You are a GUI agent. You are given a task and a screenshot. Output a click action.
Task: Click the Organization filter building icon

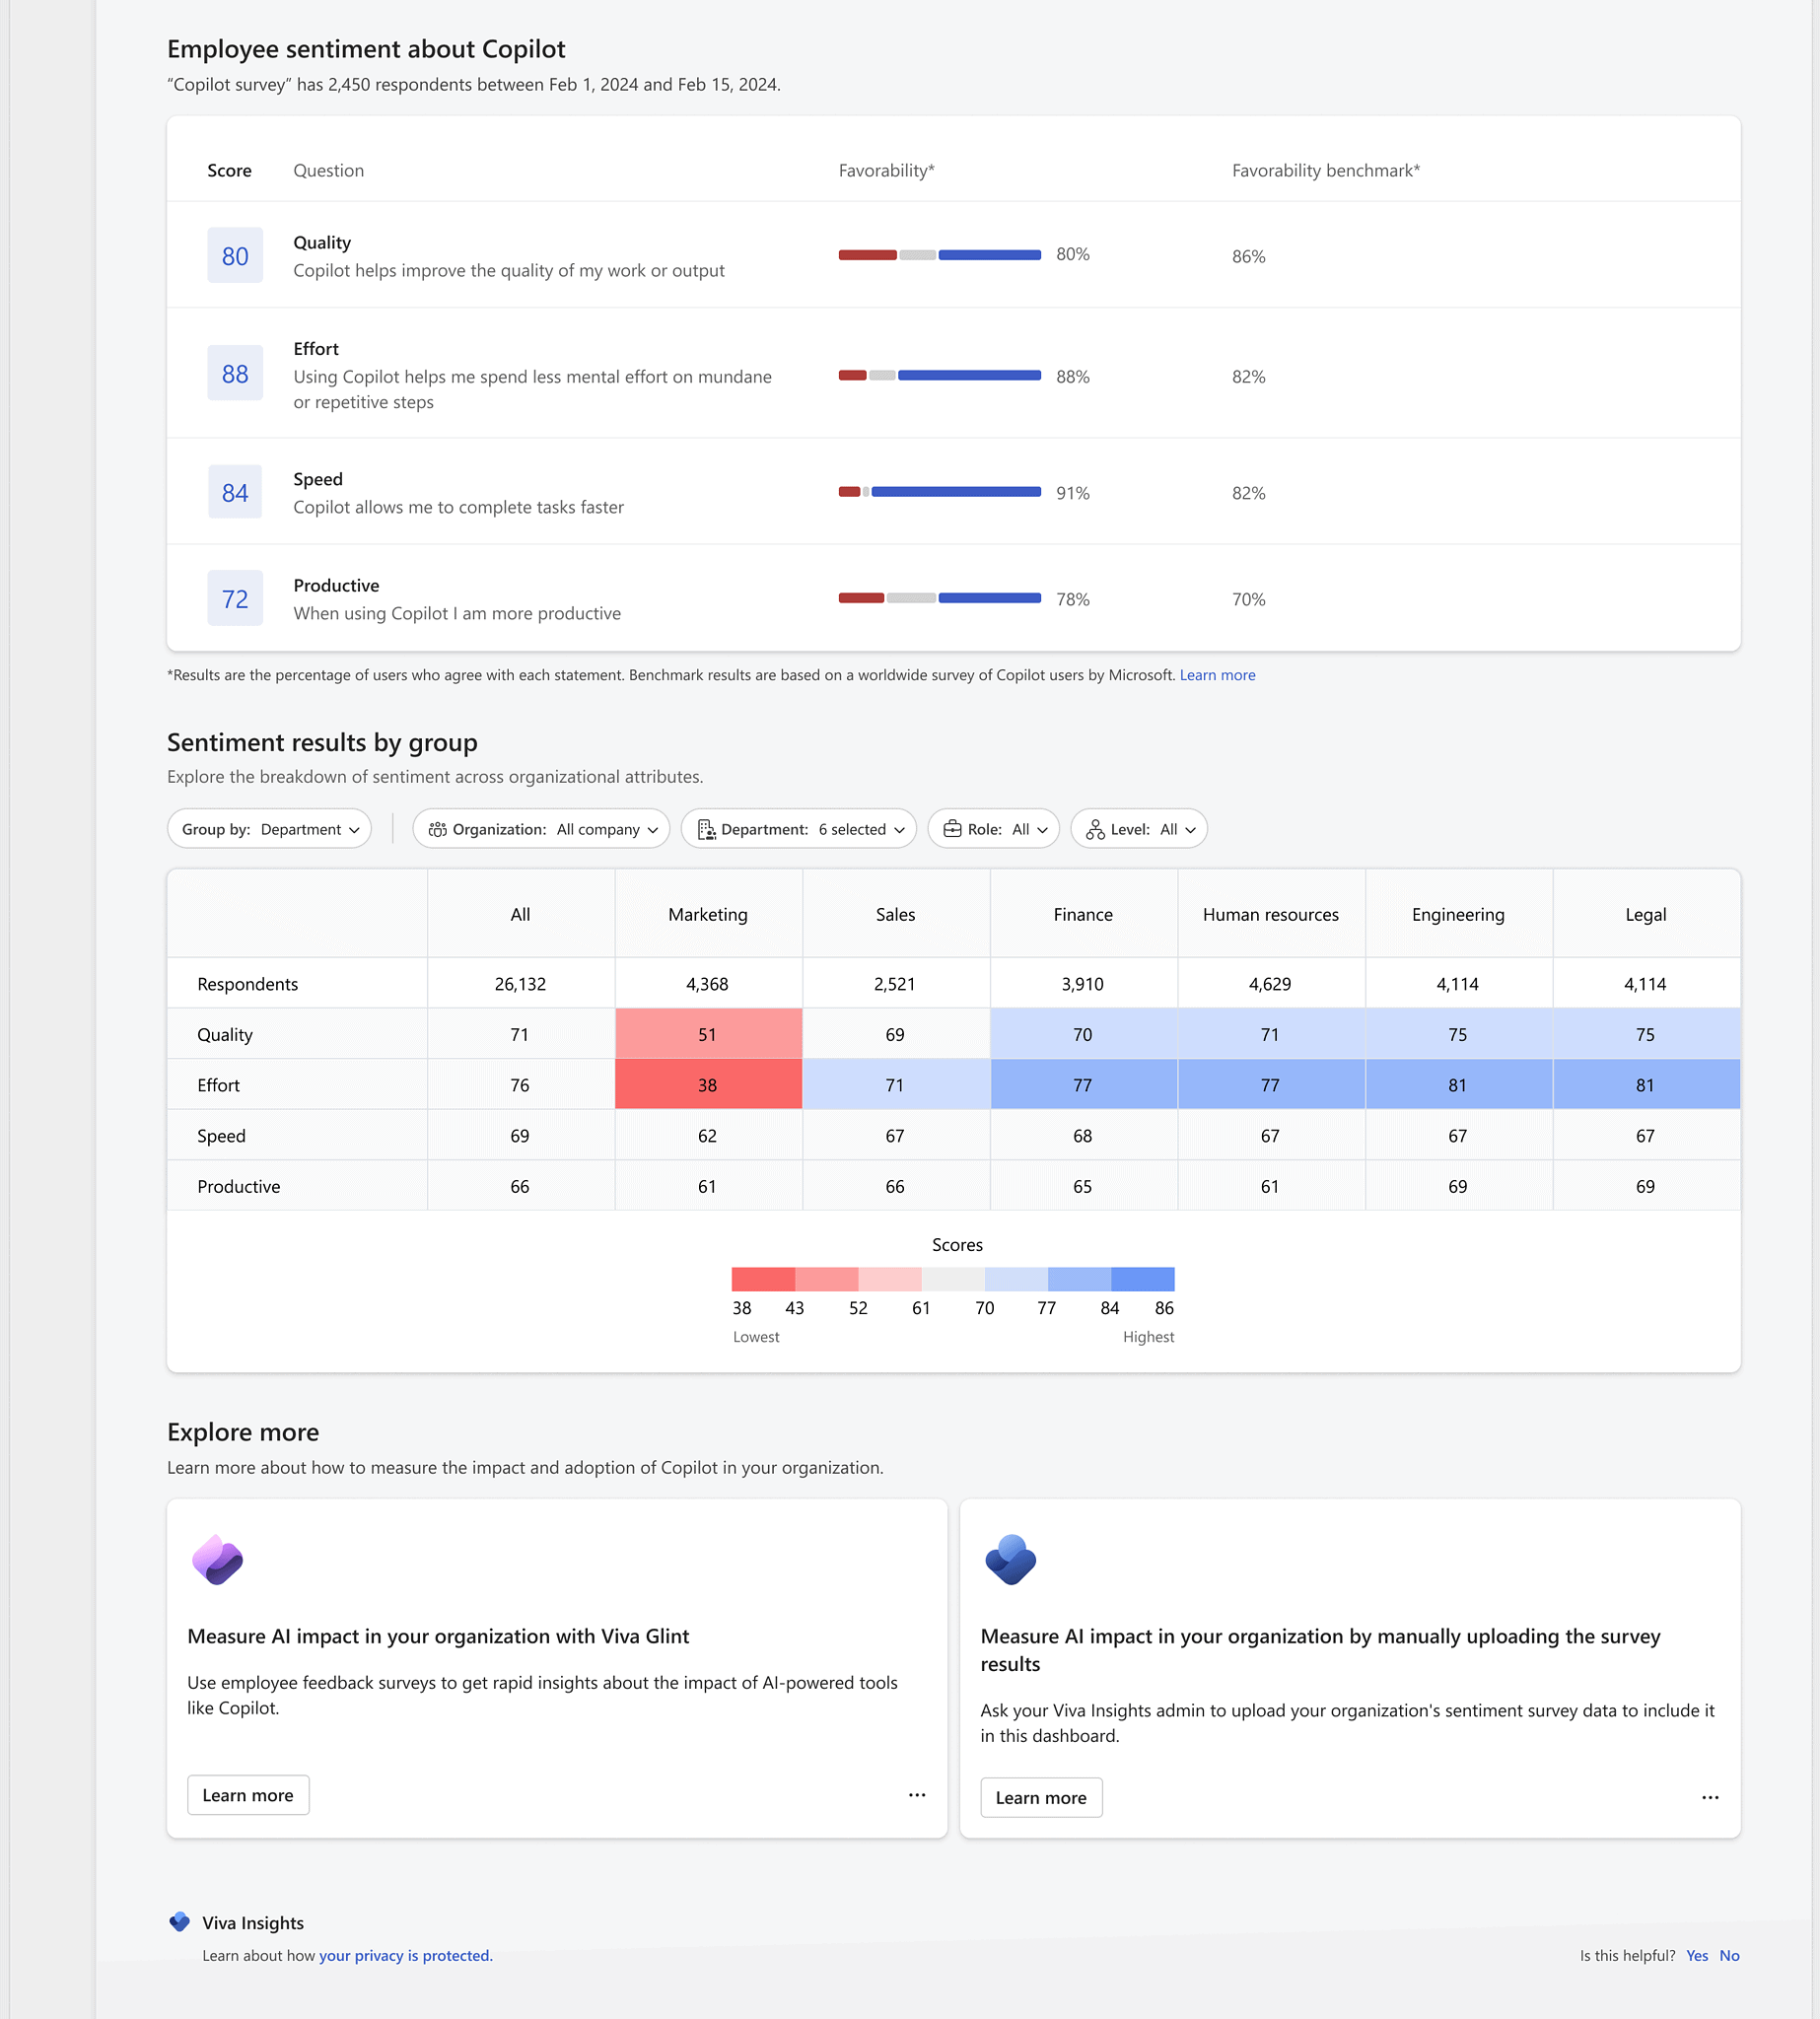tap(438, 828)
